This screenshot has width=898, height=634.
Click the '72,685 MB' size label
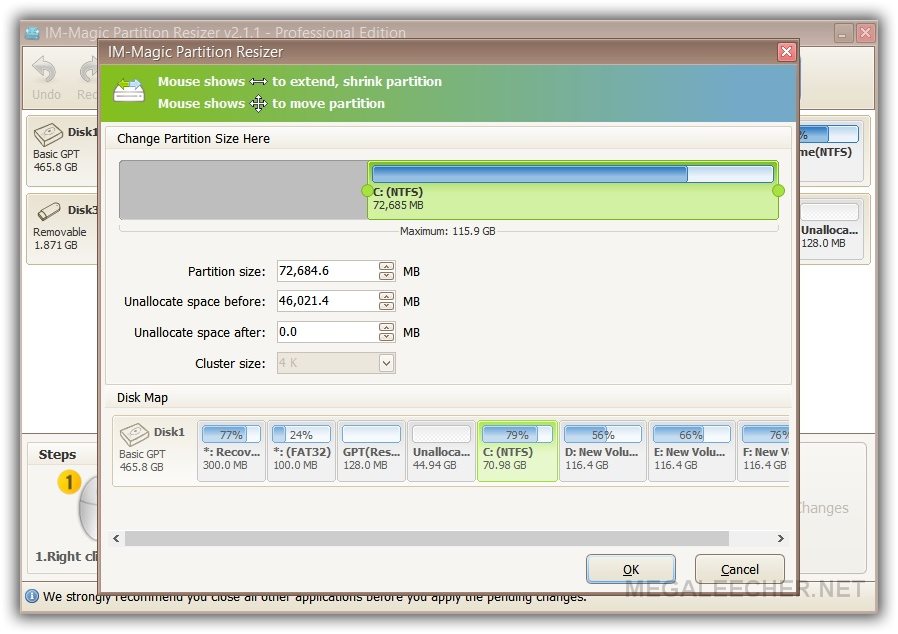[398, 205]
